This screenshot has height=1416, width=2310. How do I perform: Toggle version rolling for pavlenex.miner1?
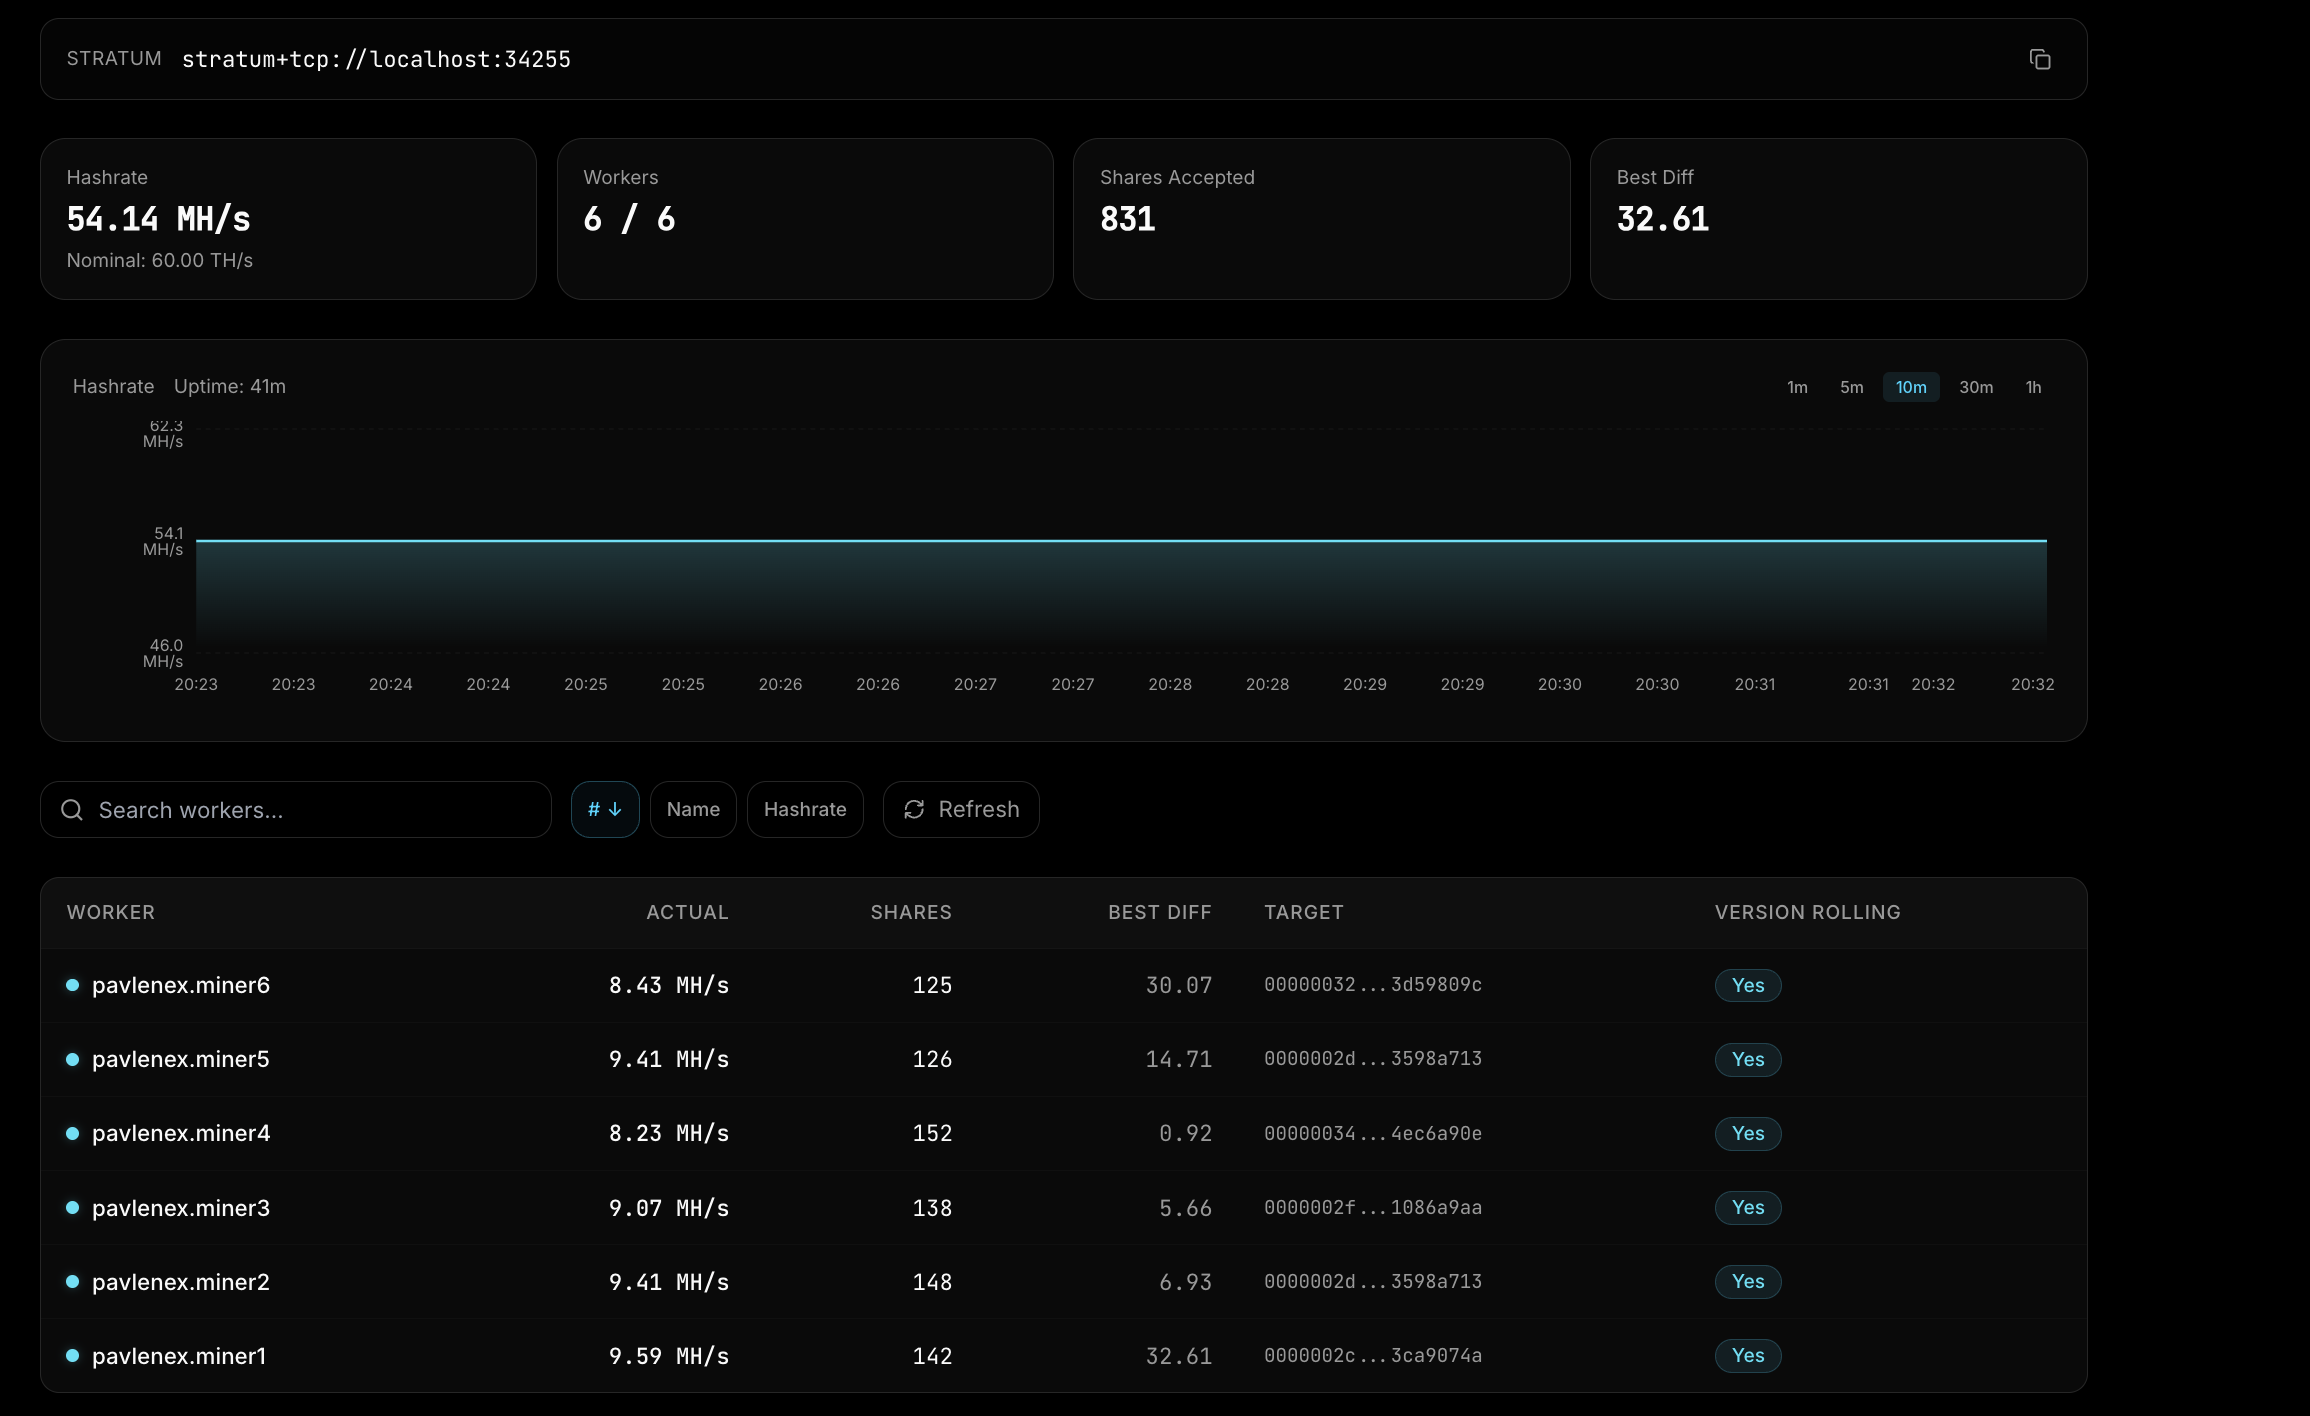[1747, 1356]
